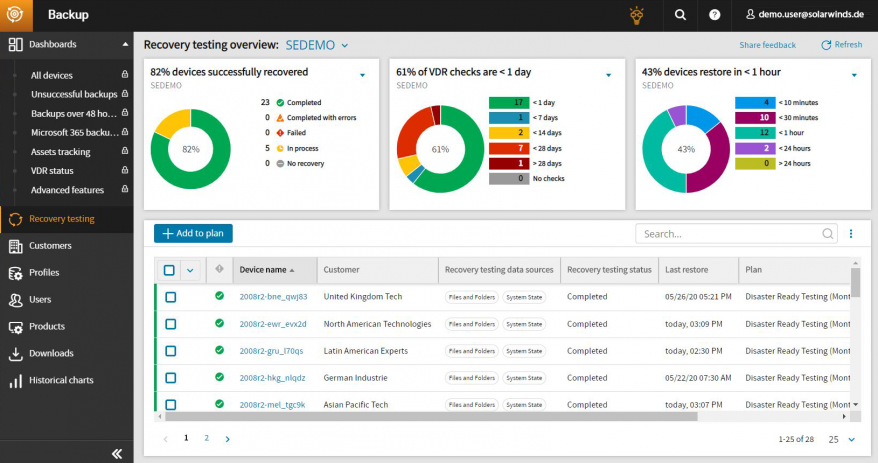Click lock icon beside Unsuccessful backups
This screenshot has width=878, height=463.
coord(124,93)
